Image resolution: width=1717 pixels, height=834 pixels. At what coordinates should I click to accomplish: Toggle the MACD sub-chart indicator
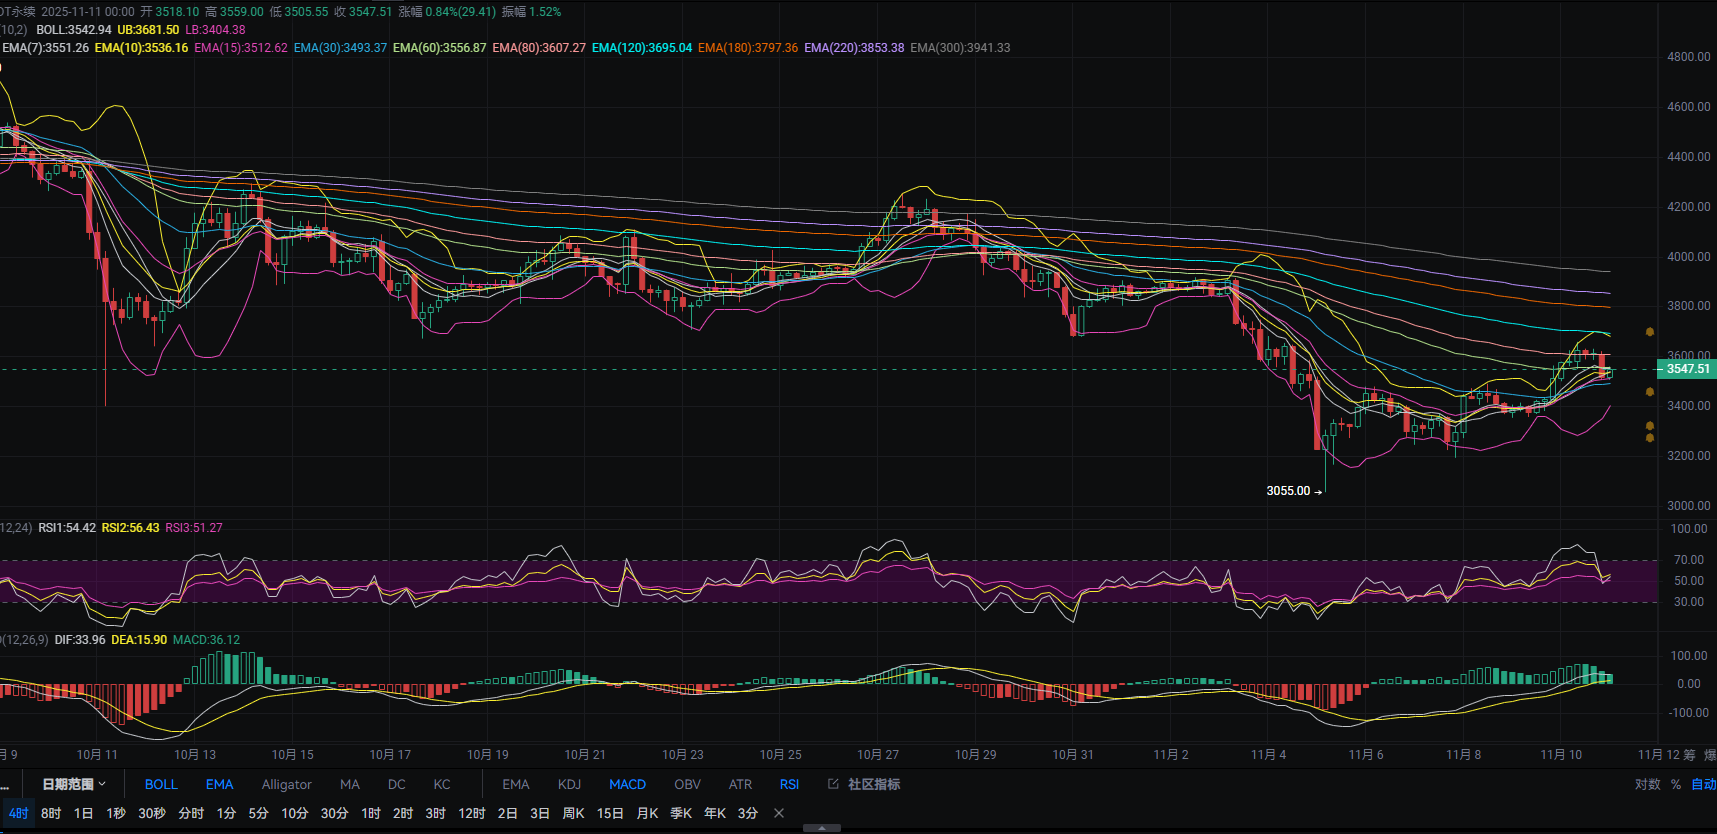pyautogui.click(x=627, y=784)
